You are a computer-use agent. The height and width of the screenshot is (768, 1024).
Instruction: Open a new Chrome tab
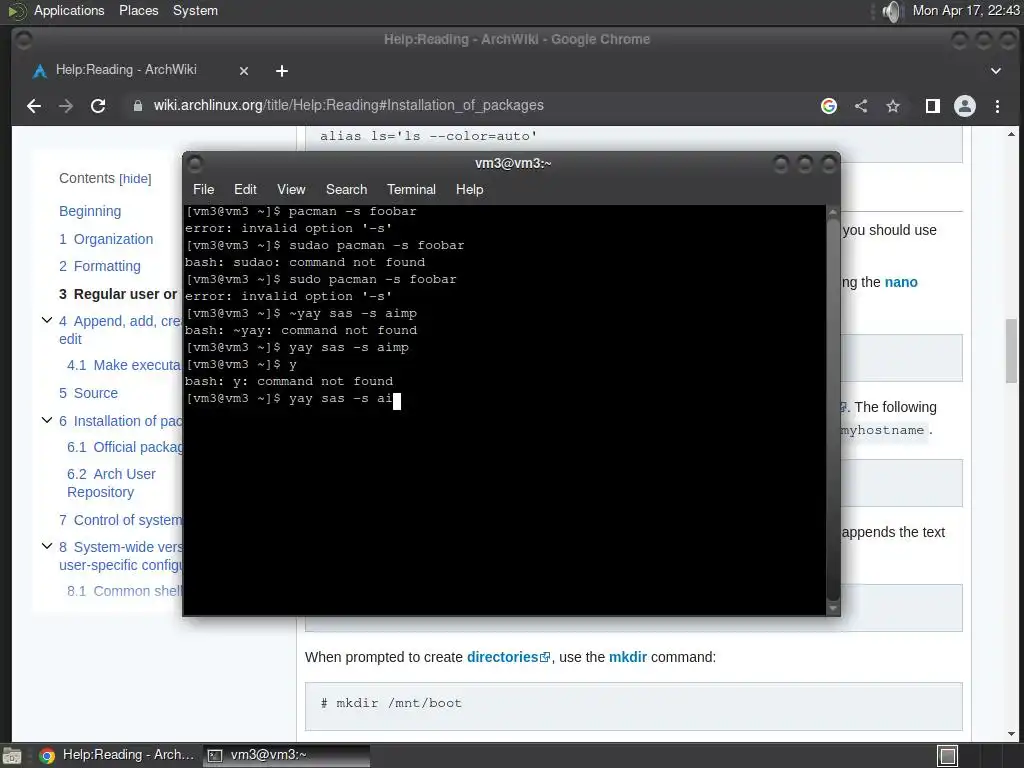pos(281,71)
